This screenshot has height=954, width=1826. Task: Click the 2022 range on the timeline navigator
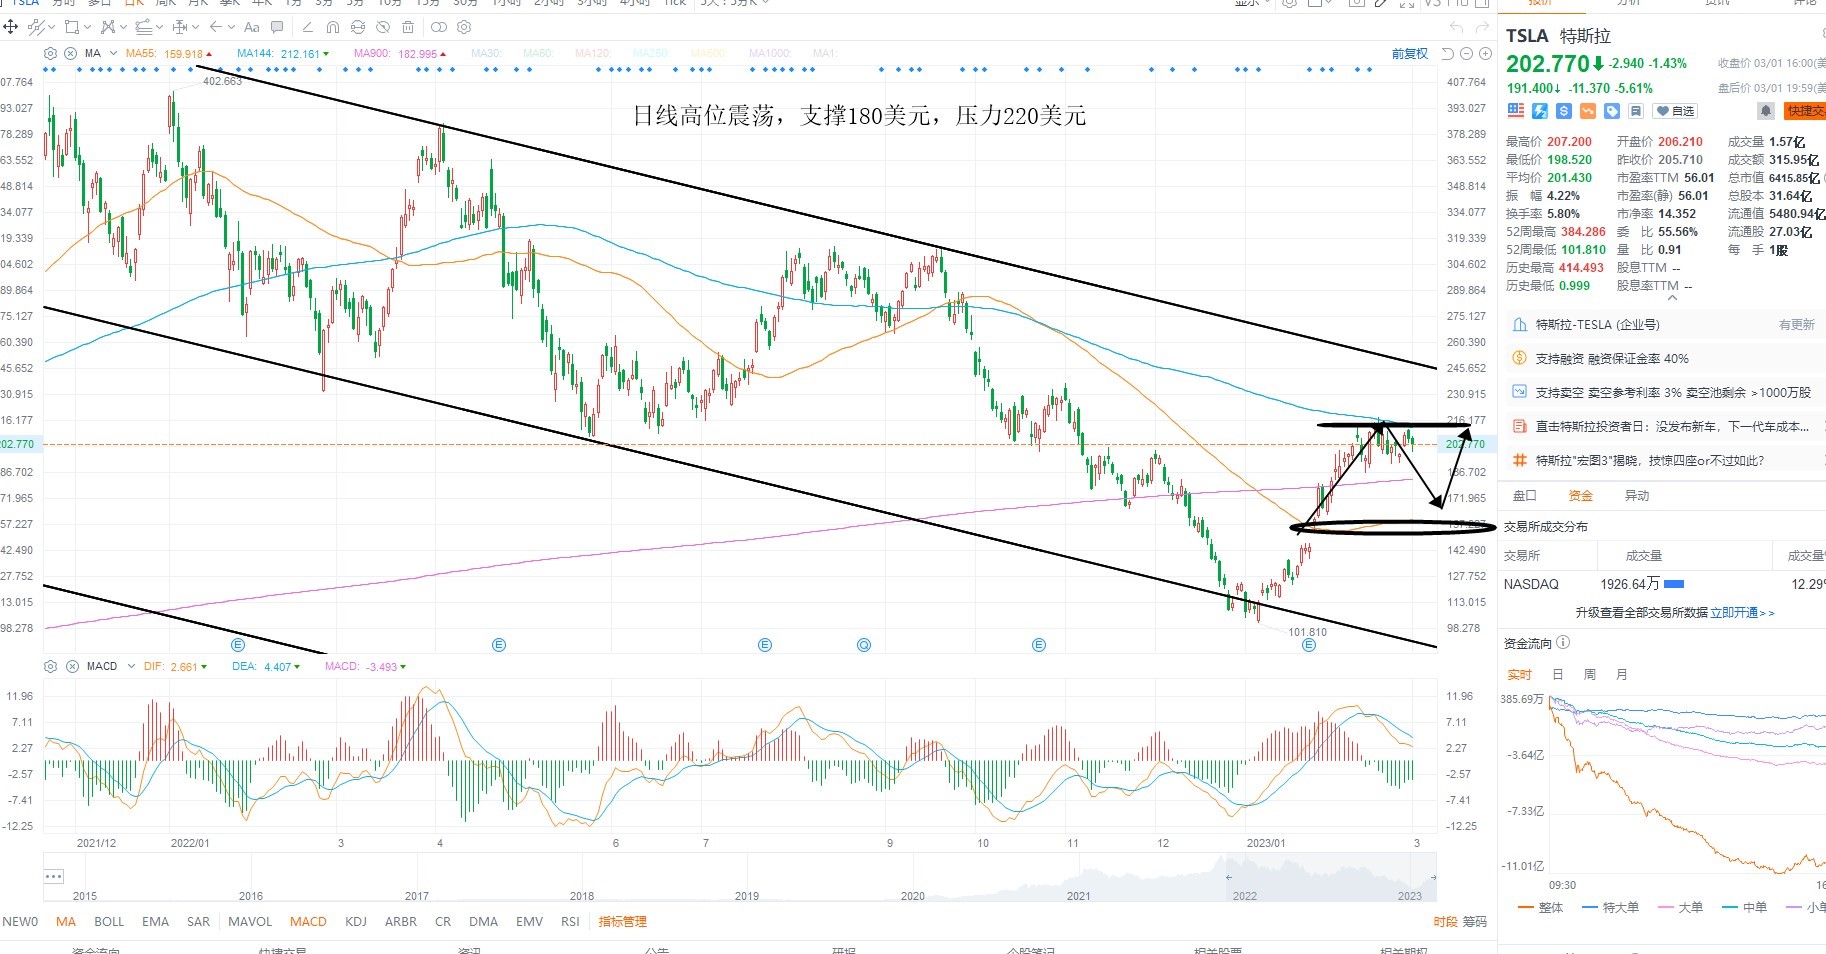pos(1244,896)
